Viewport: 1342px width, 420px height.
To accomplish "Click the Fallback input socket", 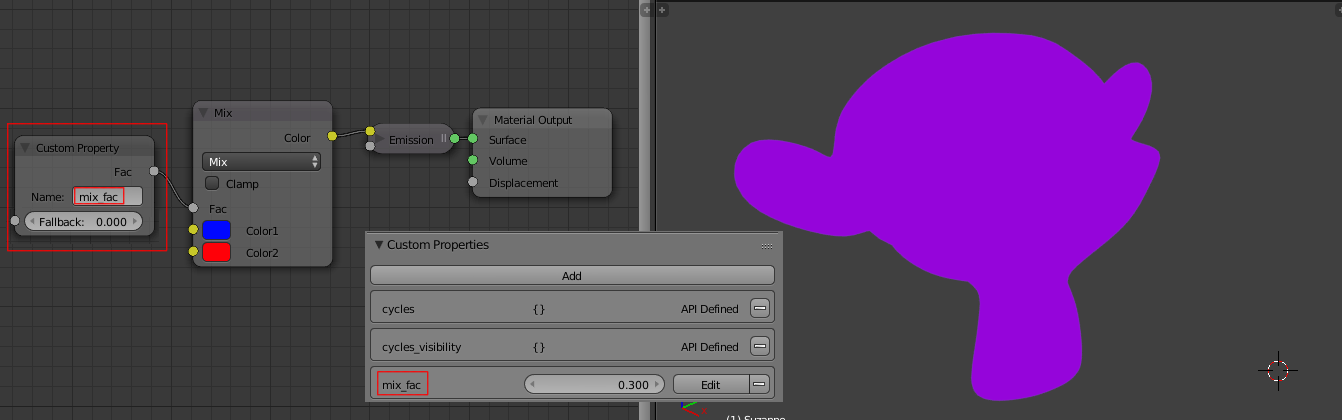I will pyautogui.click(x=14, y=220).
